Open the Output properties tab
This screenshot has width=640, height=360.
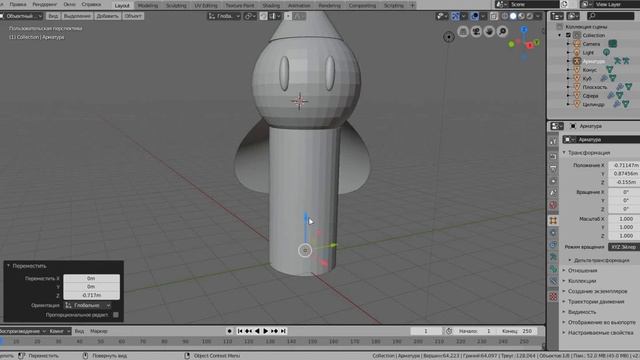(x=553, y=168)
